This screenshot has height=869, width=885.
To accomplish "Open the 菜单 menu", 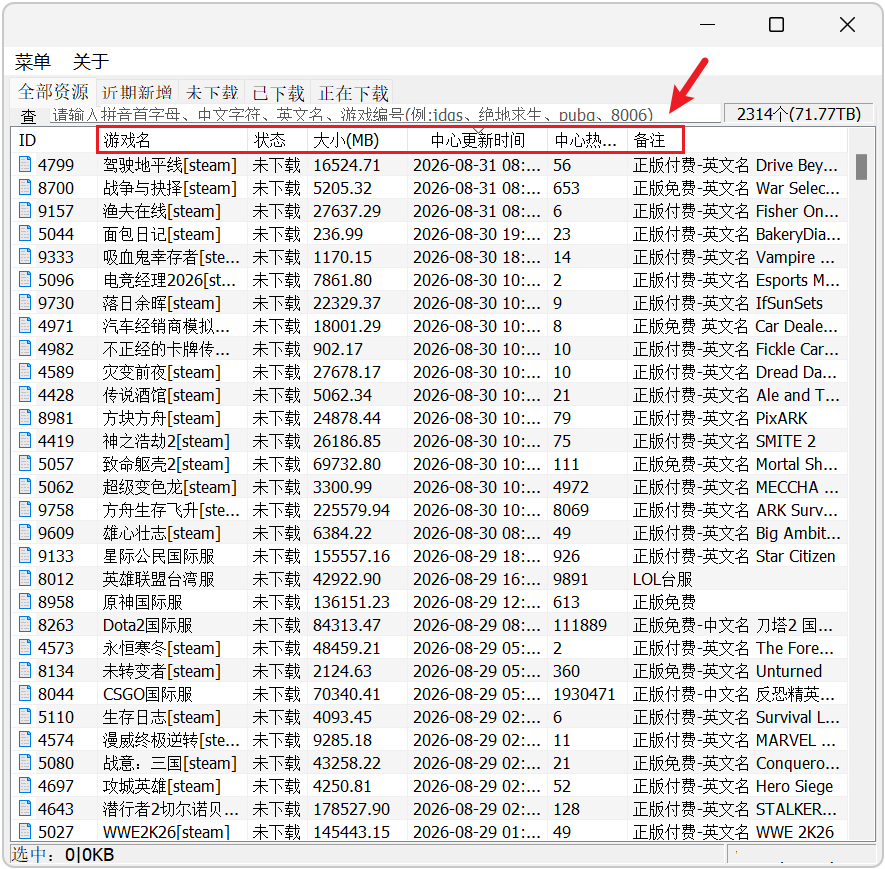I will (x=33, y=61).
